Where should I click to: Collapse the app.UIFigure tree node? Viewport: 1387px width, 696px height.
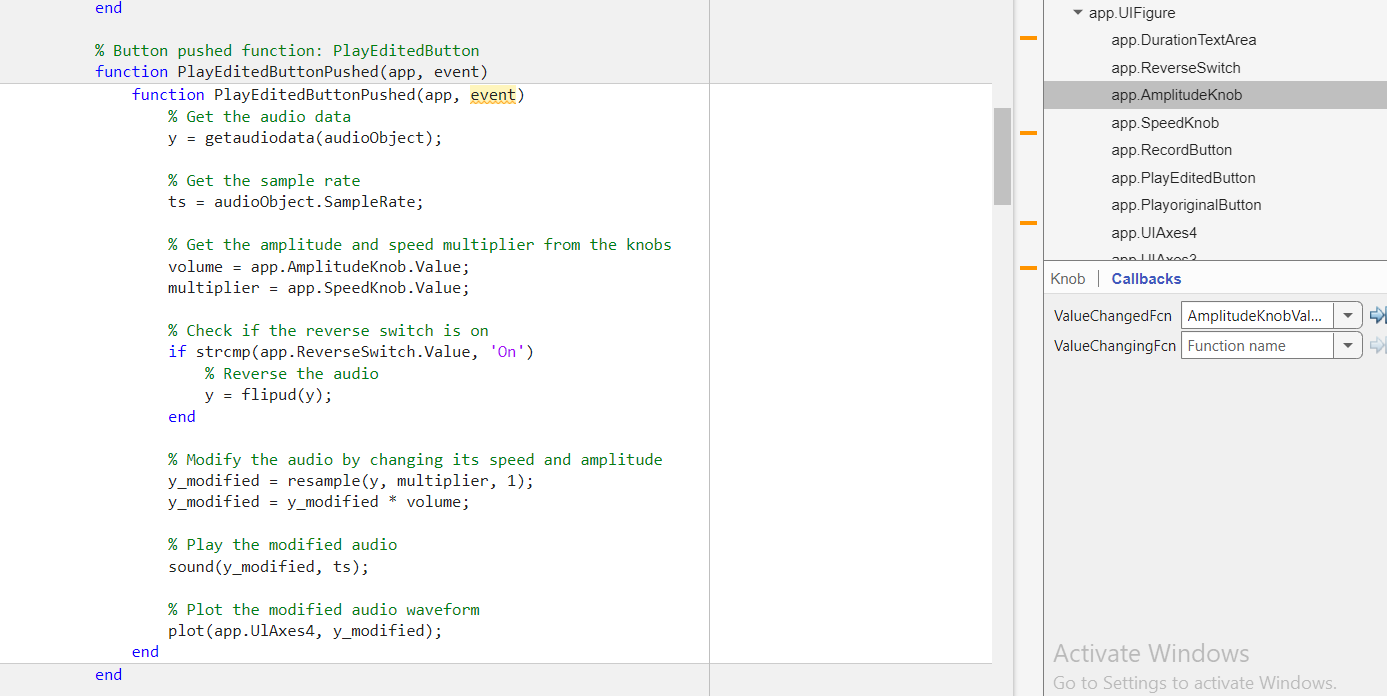pos(1077,12)
